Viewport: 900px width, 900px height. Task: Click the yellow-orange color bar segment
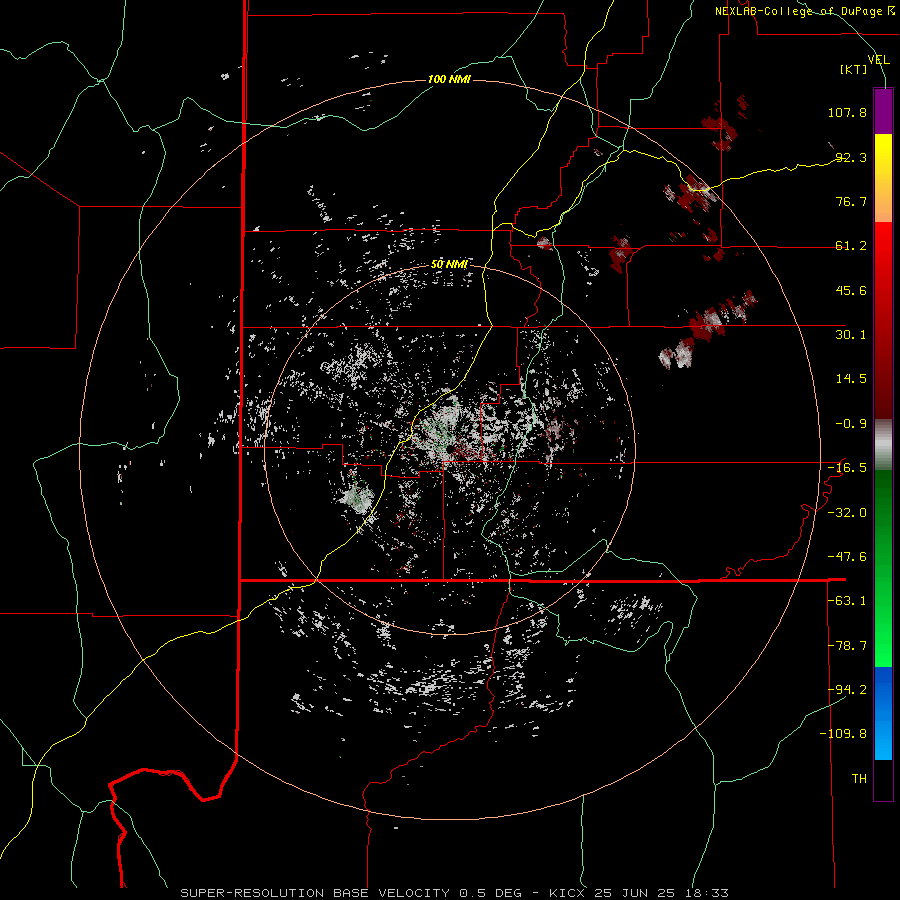[883, 178]
